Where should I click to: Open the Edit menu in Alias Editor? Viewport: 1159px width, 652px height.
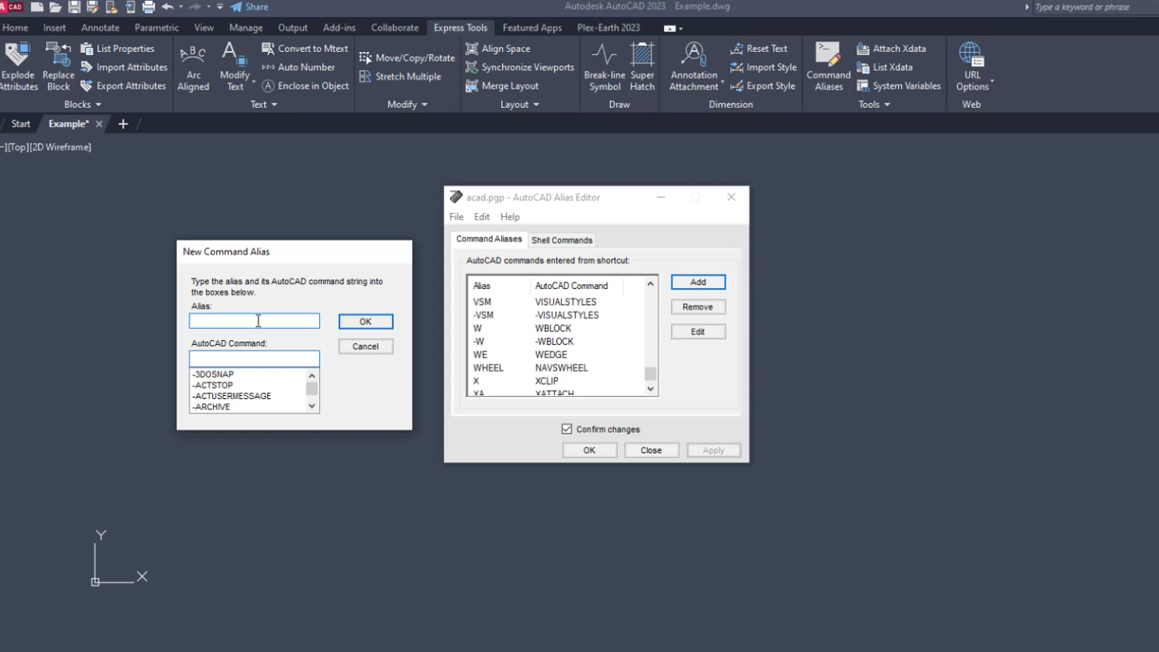tap(482, 217)
